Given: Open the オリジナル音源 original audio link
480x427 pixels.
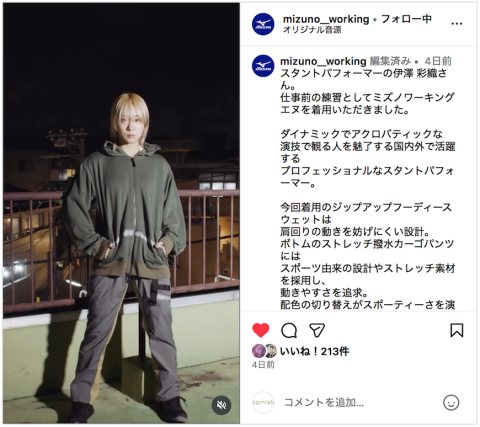Looking at the screenshot, I should coord(312,30).
